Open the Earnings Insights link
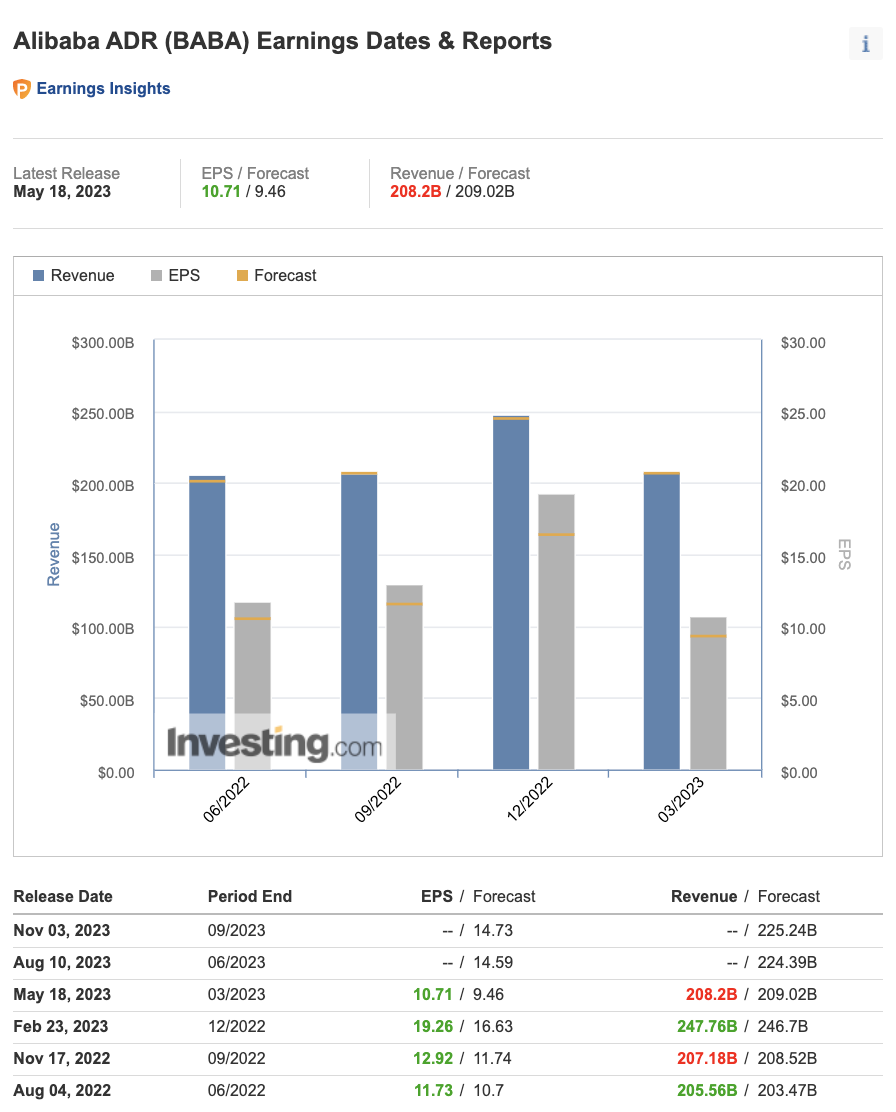Viewport: 896px width, 1112px height. pos(104,89)
